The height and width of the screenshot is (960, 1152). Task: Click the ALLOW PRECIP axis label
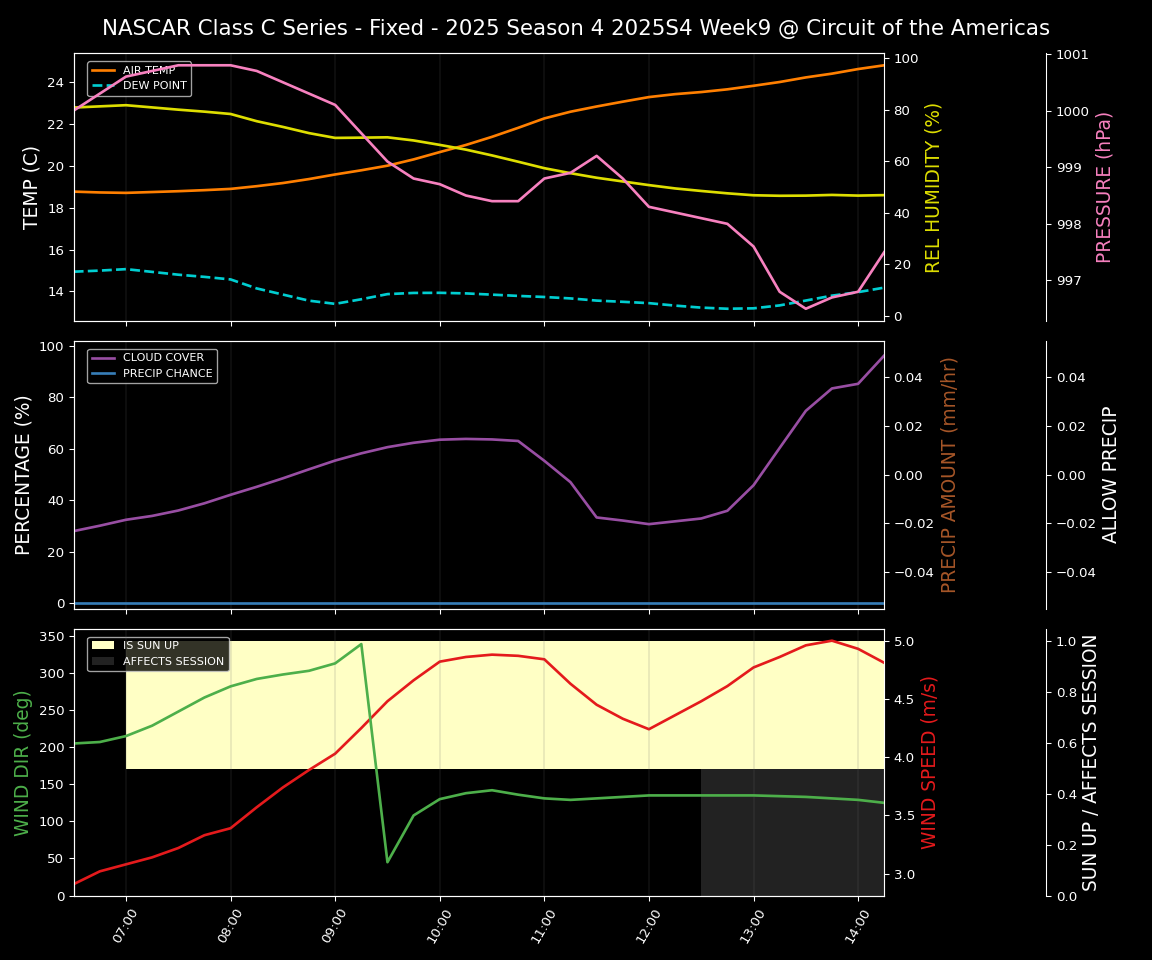click(1110, 475)
